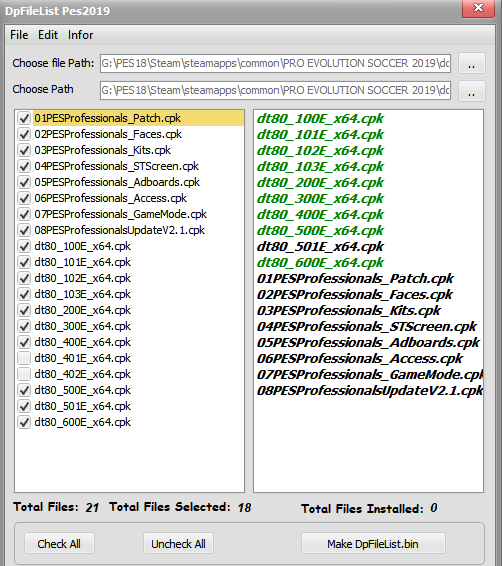Select dt80_402E_x64.cpk file name
Image resolution: width=502 pixels, height=566 pixels.
(x=83, y=374)
